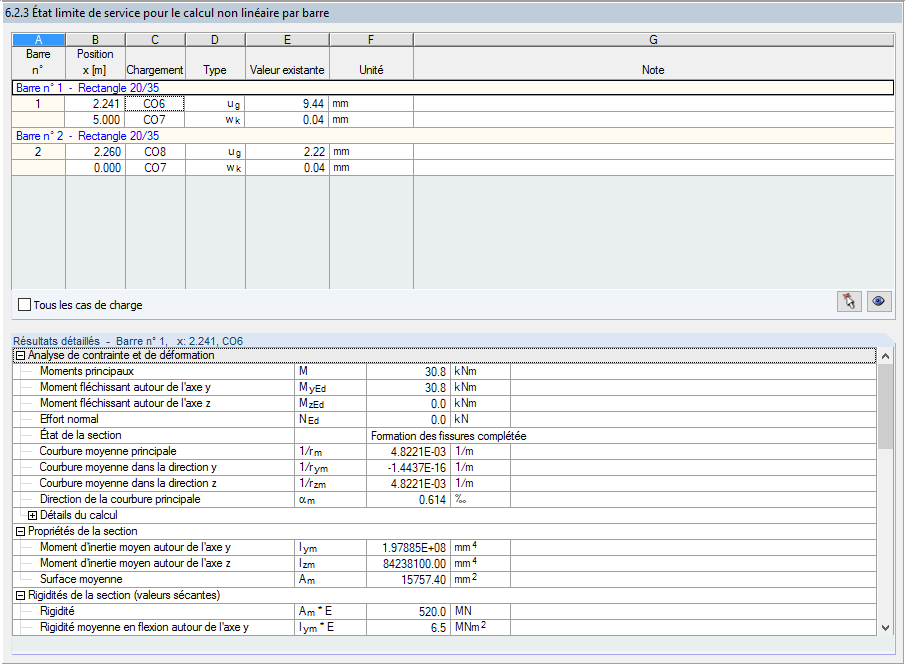906x666 pixels.
Task: Enable the 'Tous les cas de charge' checkbox
Action: point(24,305)
